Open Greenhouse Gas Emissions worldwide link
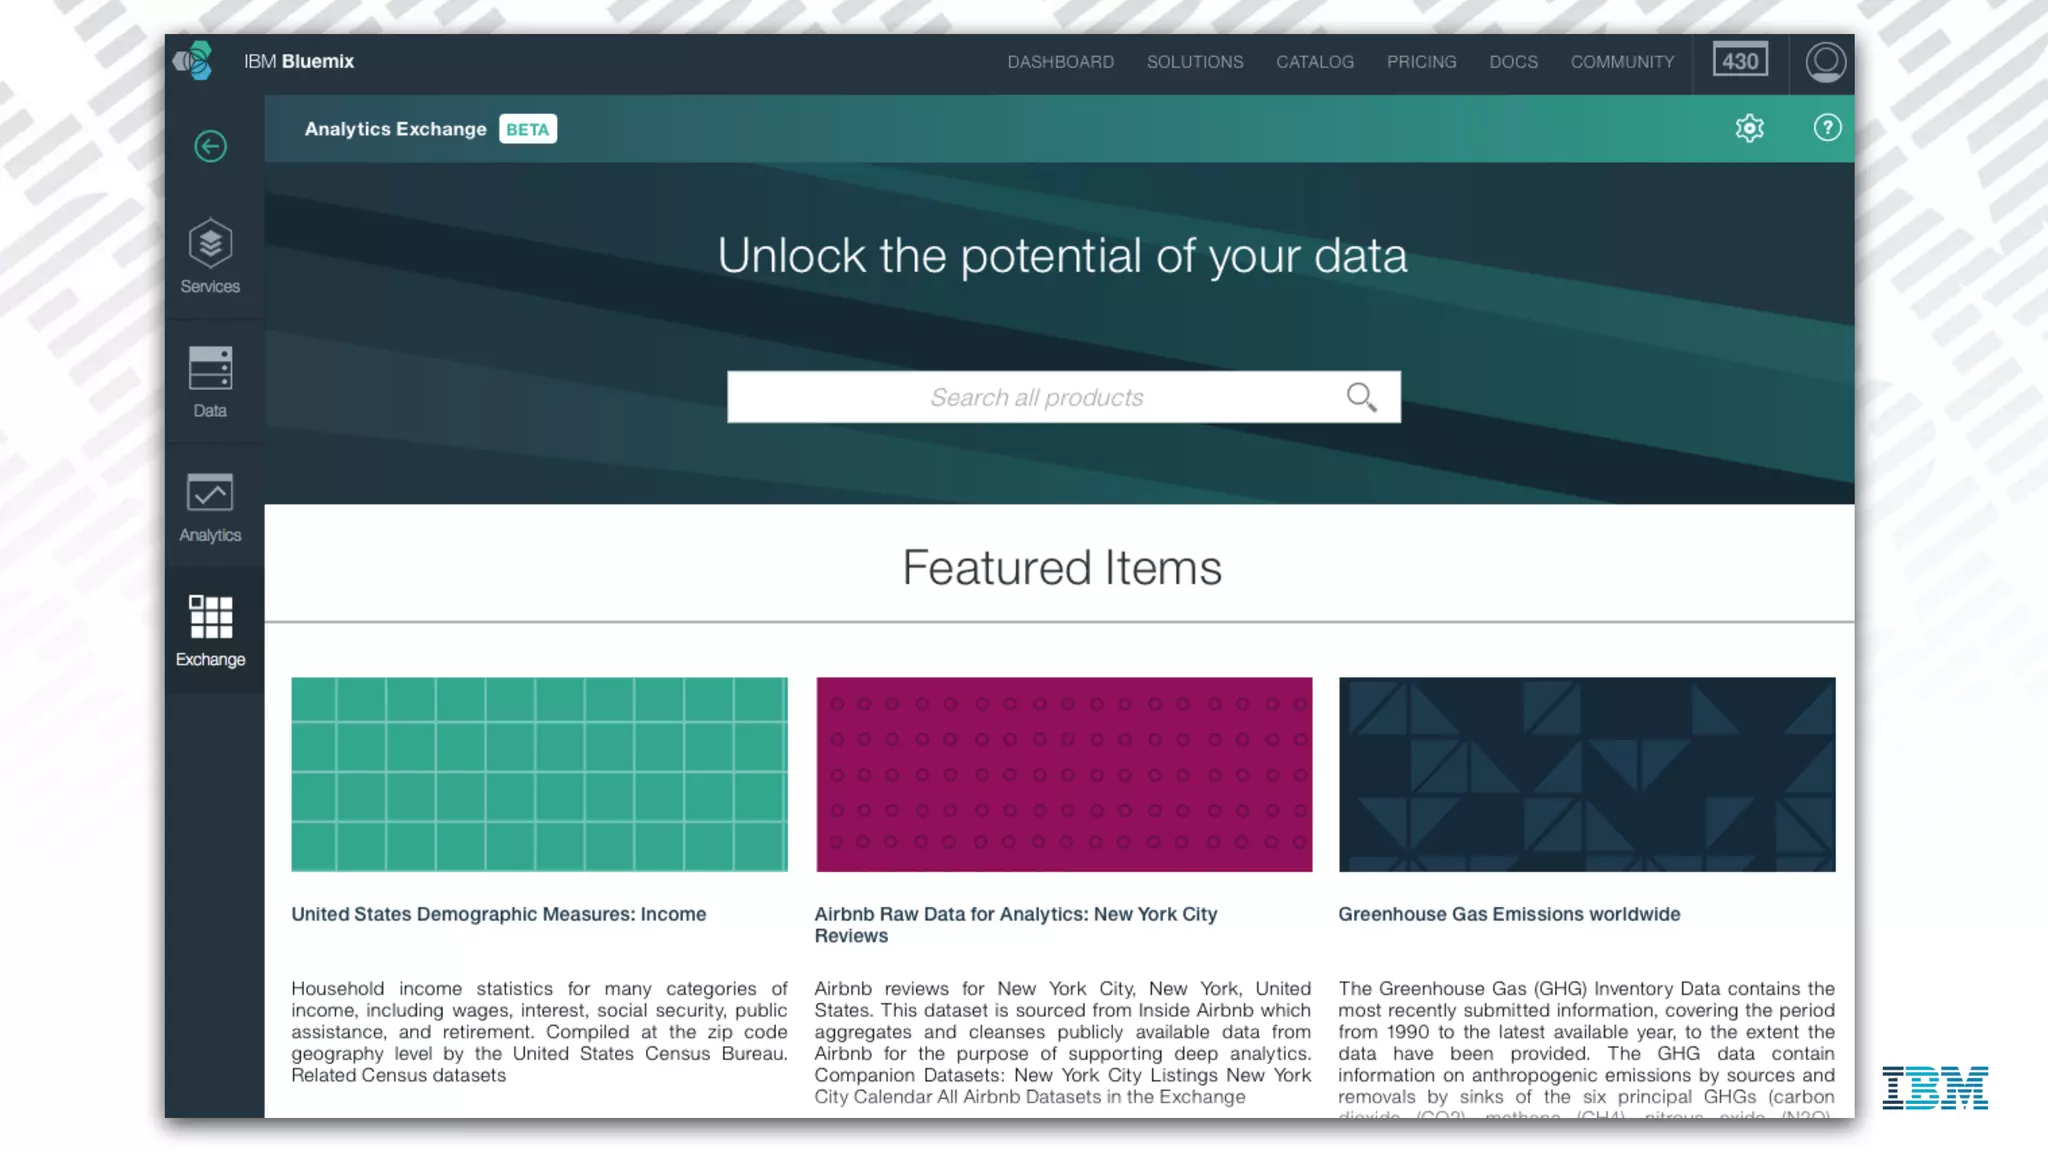The height and width of the screenshot is (1152, 2048). tap(1508, 914)
